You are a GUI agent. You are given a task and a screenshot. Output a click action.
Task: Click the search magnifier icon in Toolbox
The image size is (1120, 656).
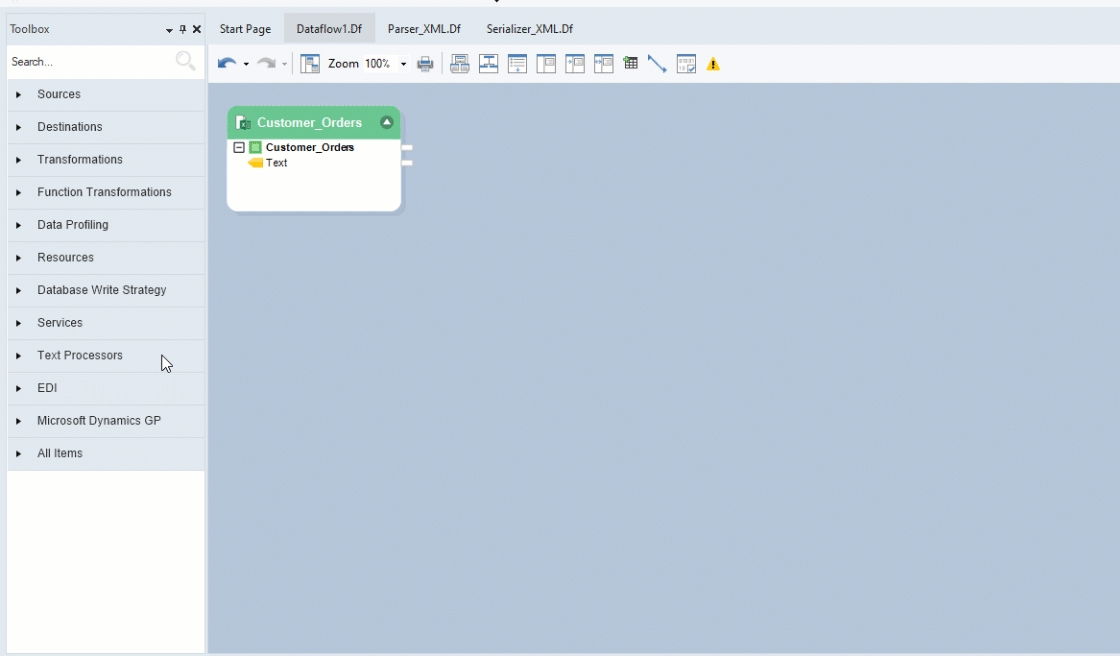tap(185, 62)
